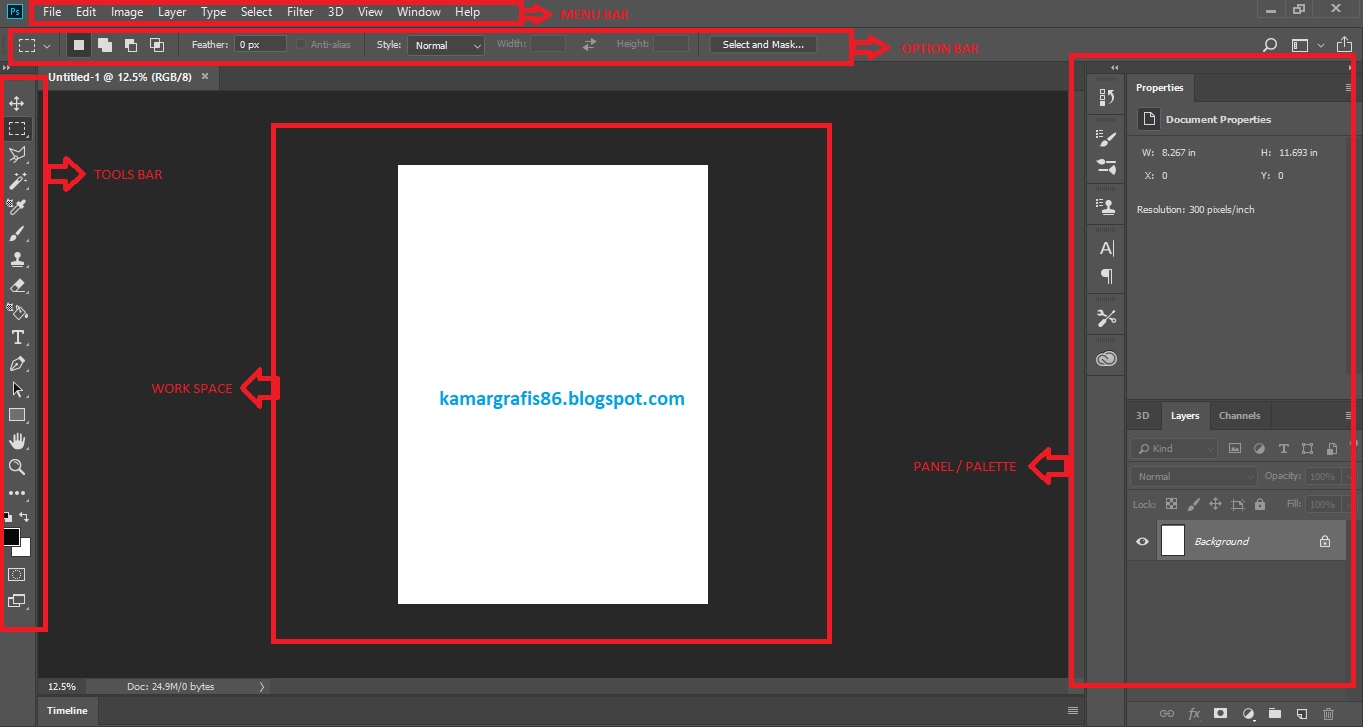The height and width of the screenshot is (727, 1363).
Task: Pick the Horizontal Type tool
Action: (x=17, y=337)
